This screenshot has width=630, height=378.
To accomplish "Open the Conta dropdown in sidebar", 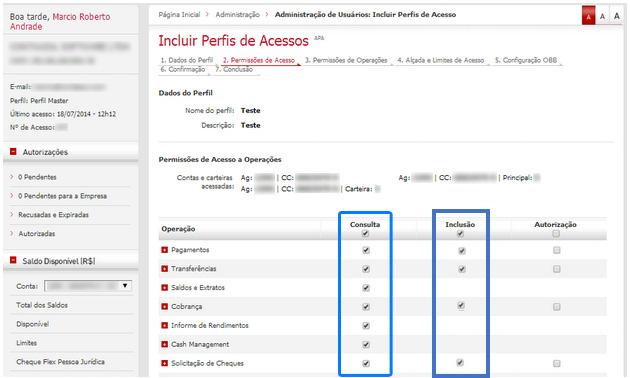I will point(88,286).
